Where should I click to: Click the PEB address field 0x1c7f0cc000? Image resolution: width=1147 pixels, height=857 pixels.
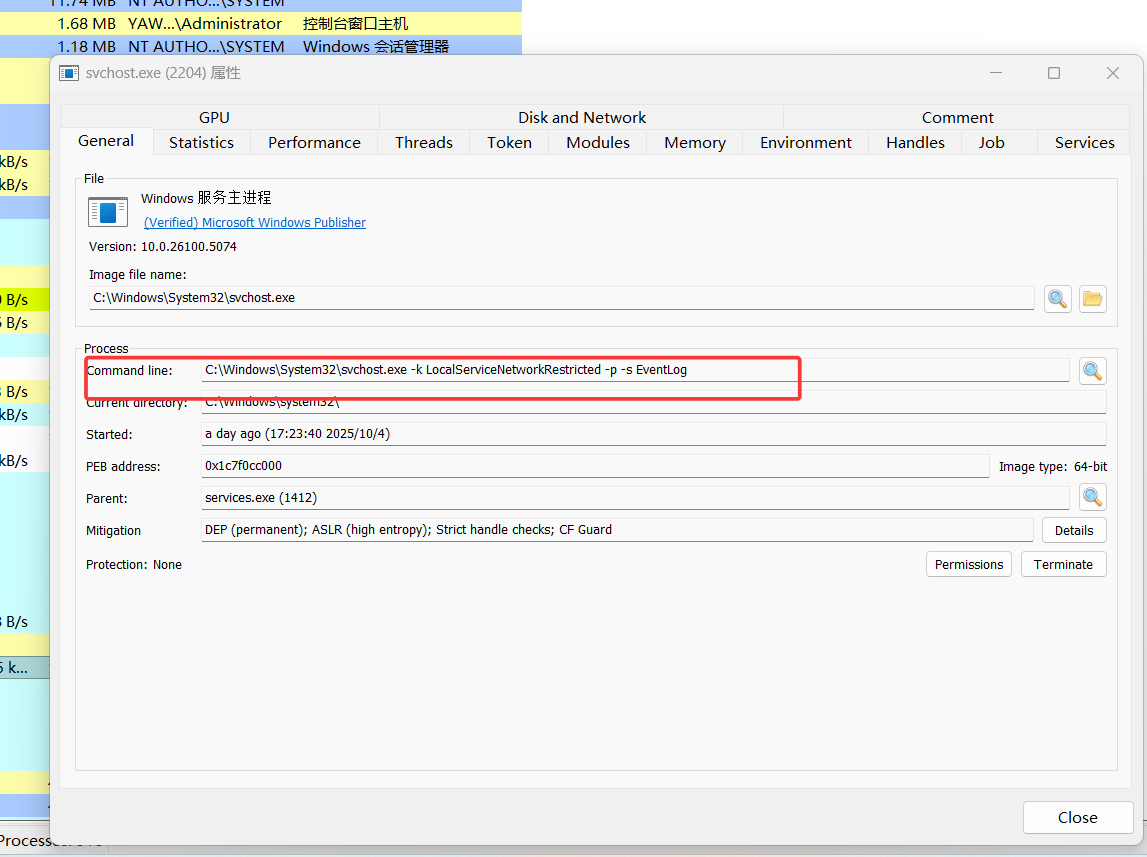coord(595,466)
